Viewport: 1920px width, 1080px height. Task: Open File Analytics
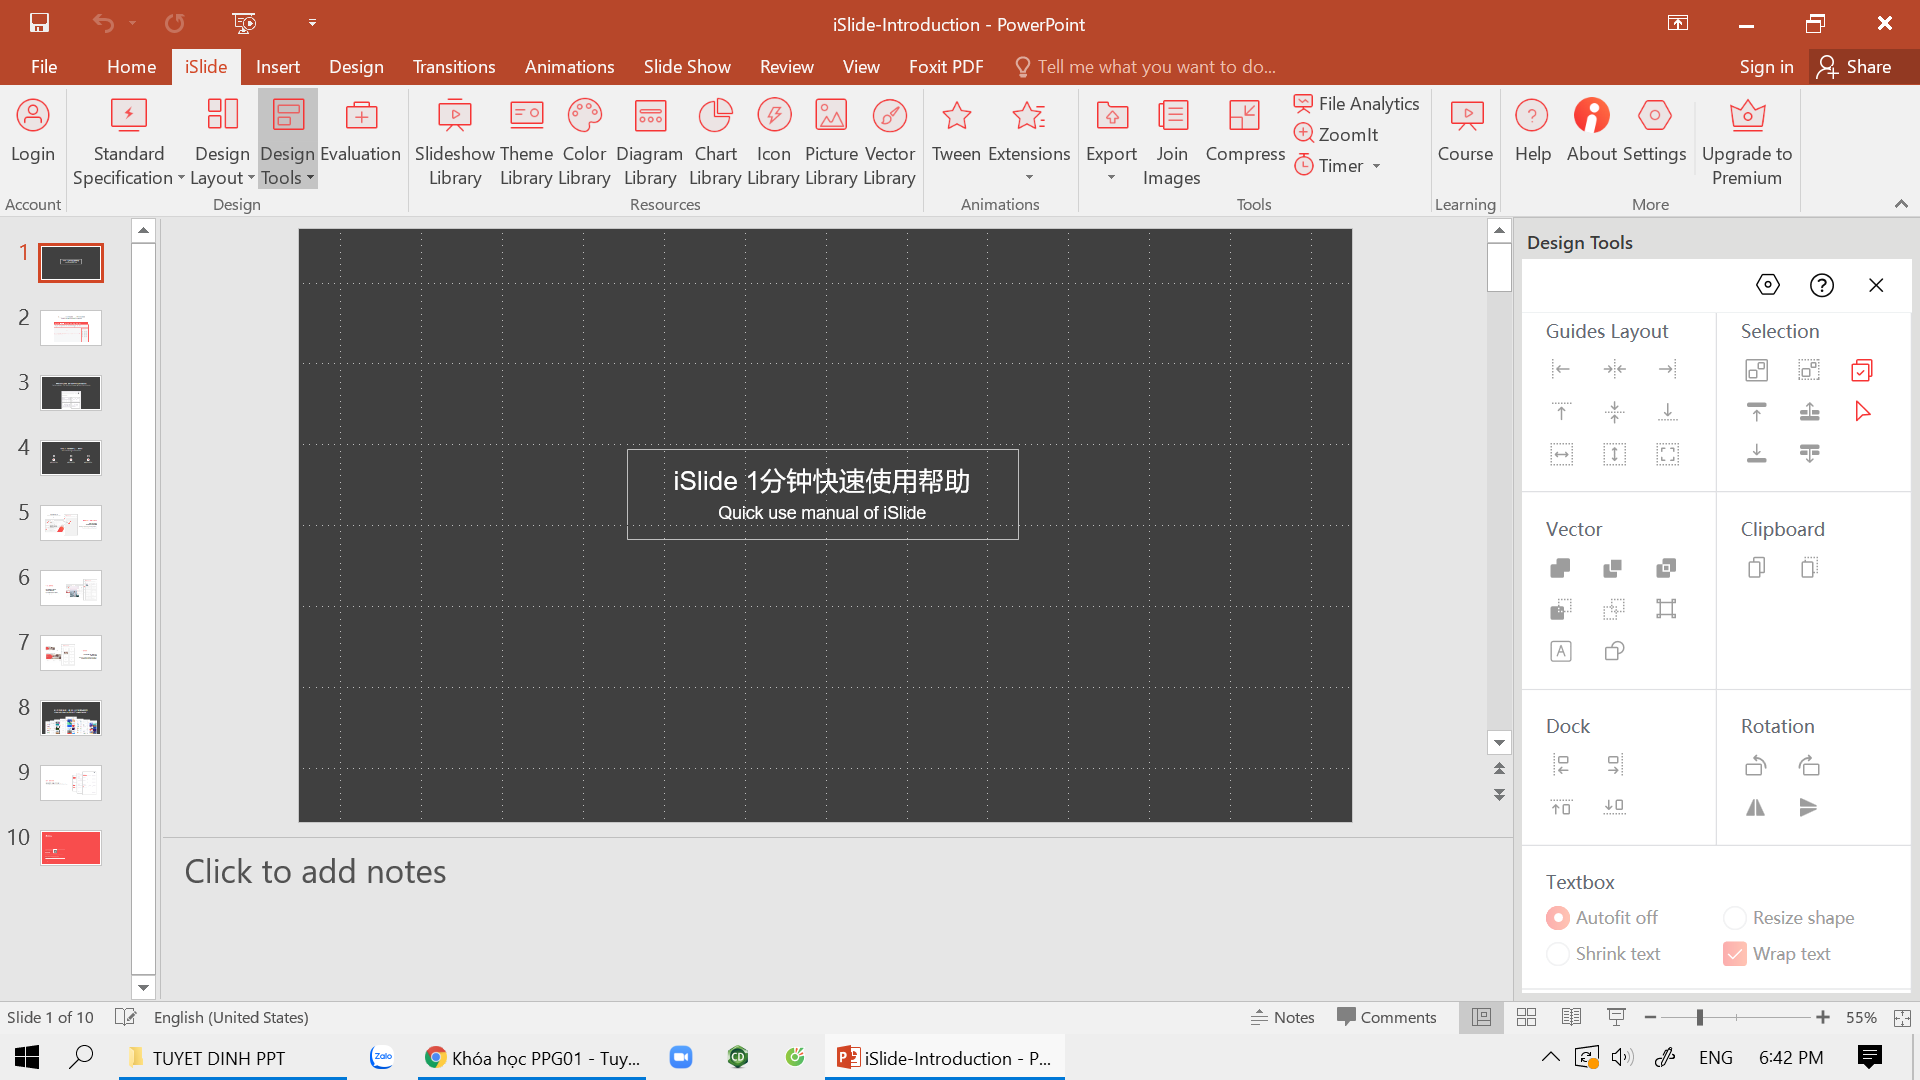click(x=1356, y=103)
